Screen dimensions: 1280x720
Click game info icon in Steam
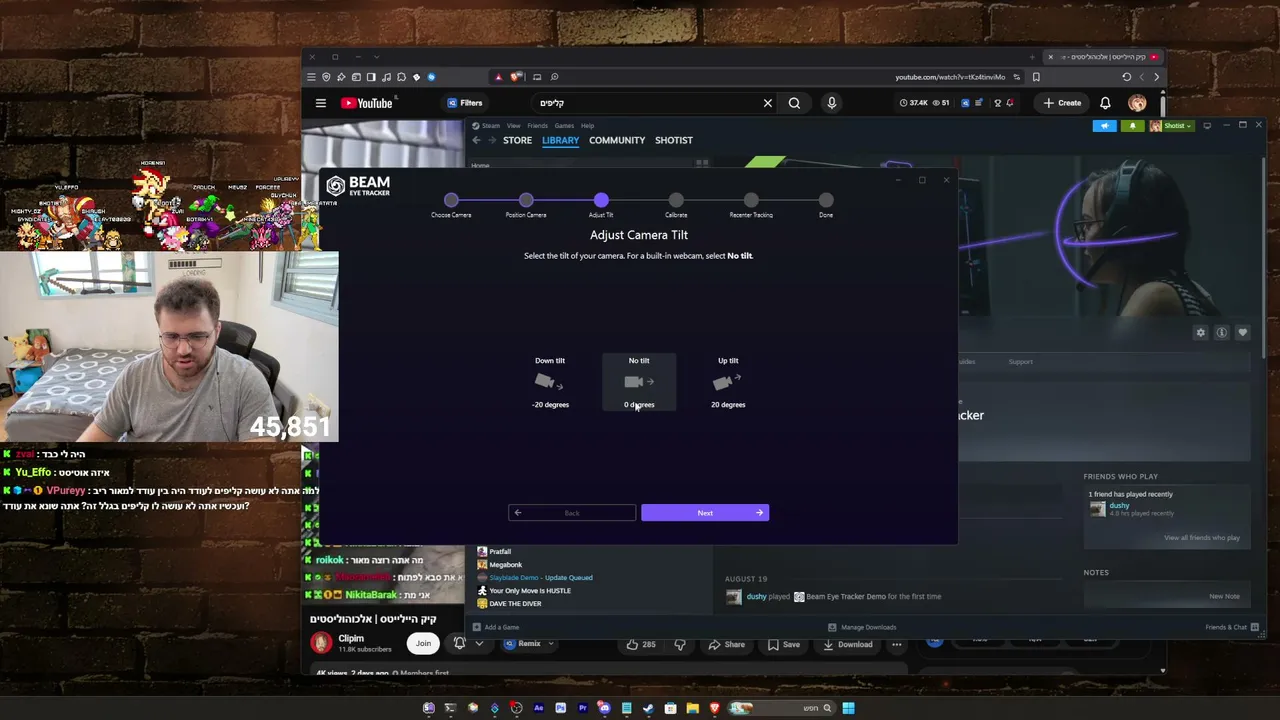[1222, 333]
